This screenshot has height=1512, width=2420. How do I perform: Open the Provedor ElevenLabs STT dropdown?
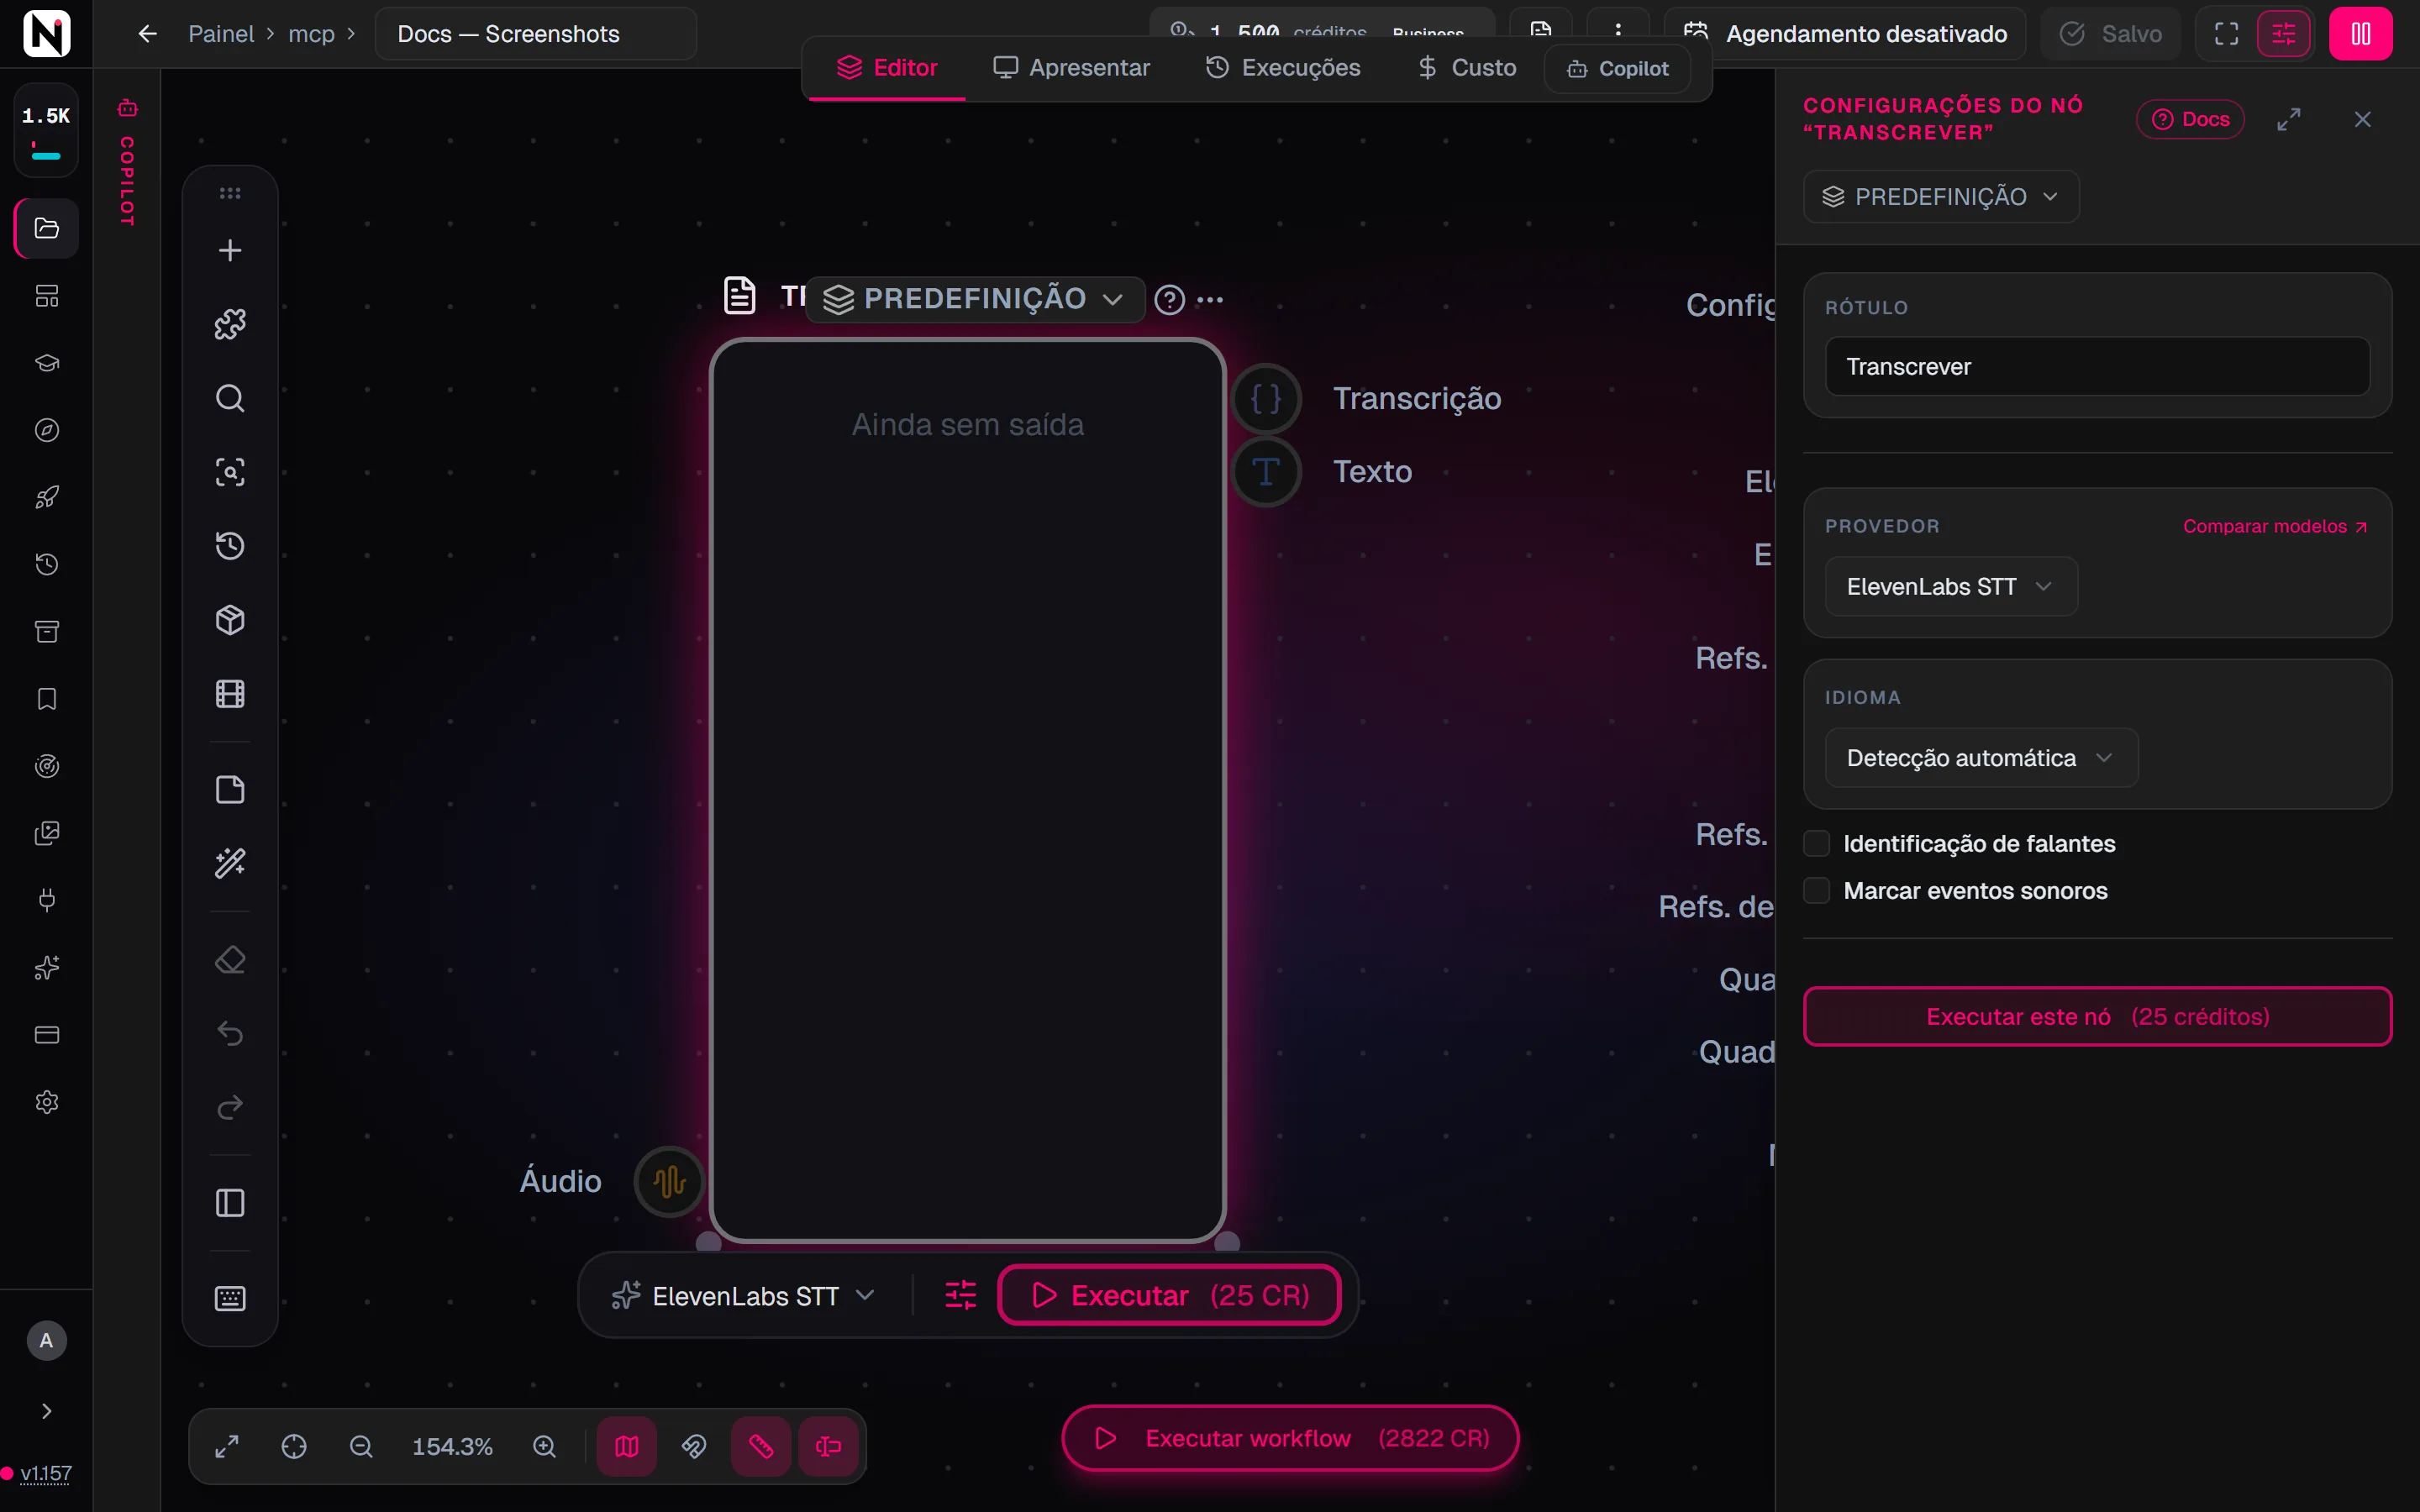[x=1950, y=587]
